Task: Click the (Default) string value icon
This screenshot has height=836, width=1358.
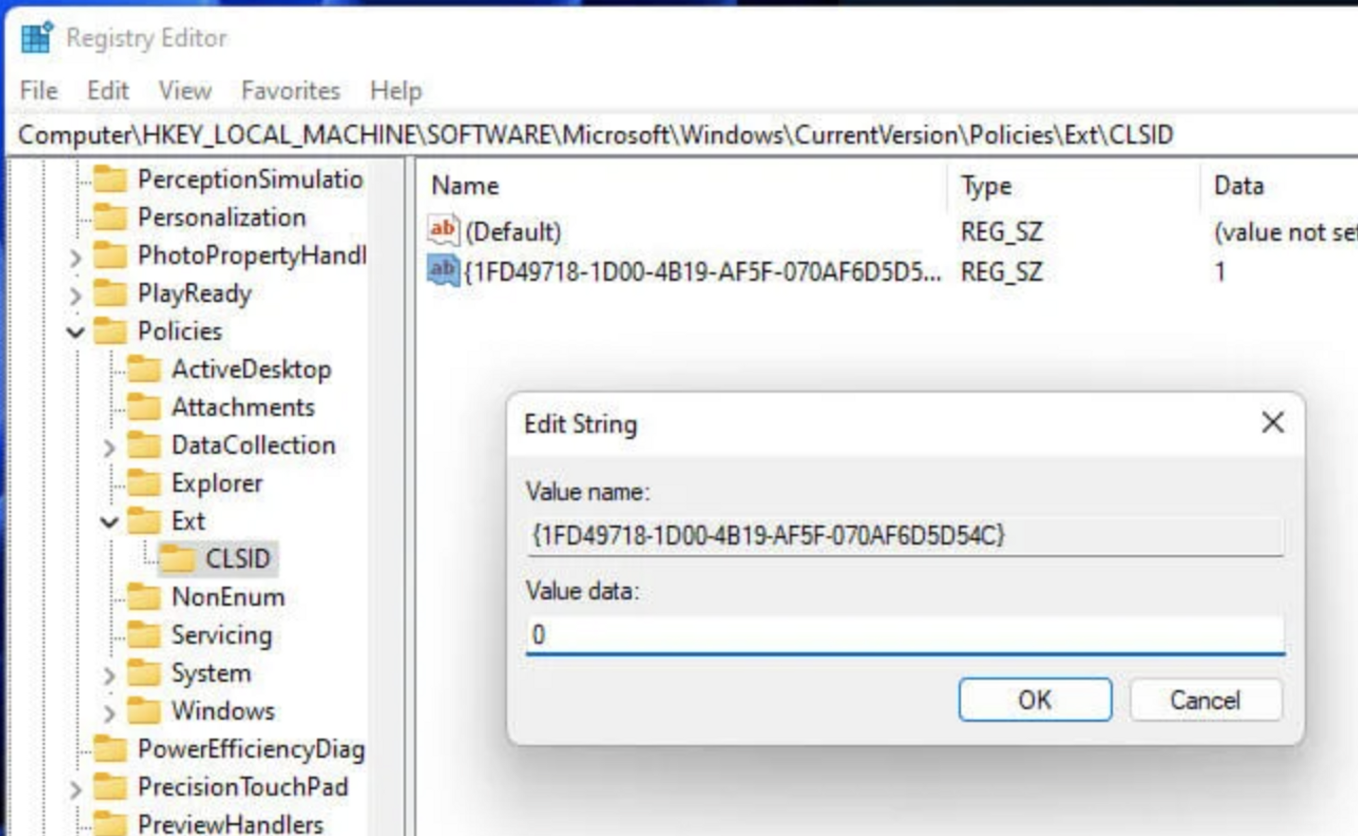Action: point(443,231)
